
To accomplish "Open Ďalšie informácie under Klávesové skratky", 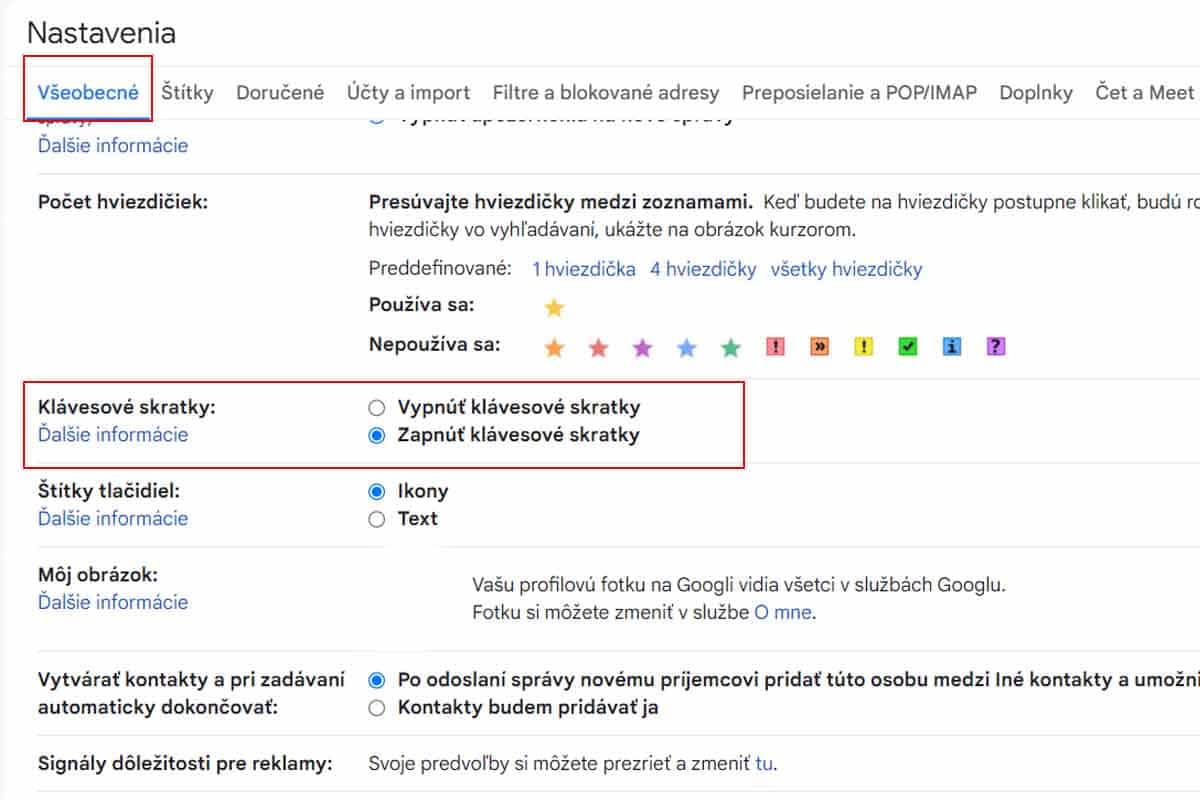I will point(113,435).
